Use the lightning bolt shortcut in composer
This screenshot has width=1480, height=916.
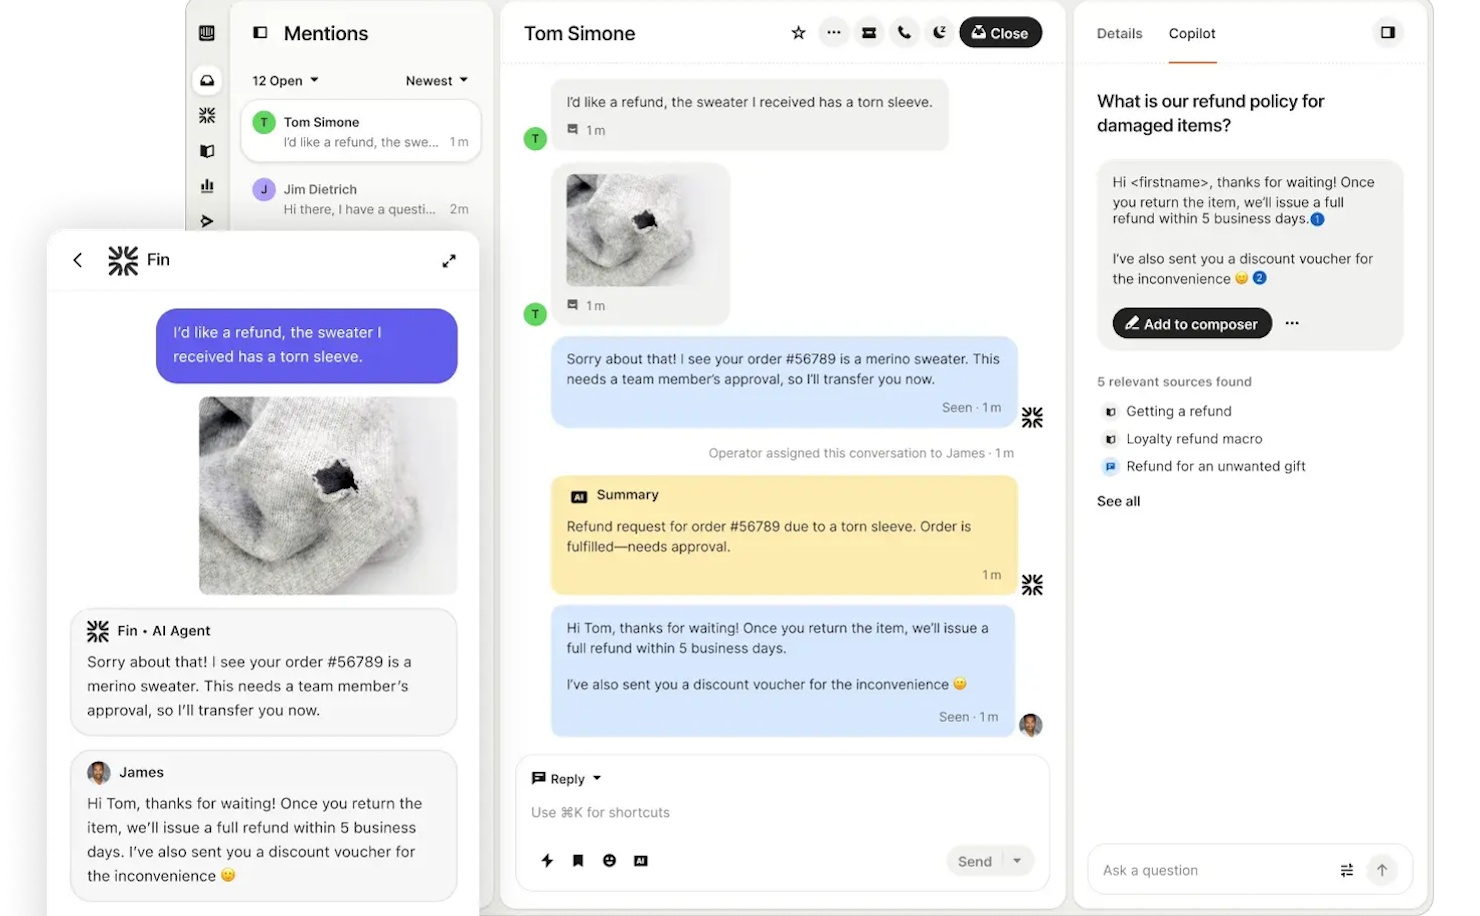547,860
